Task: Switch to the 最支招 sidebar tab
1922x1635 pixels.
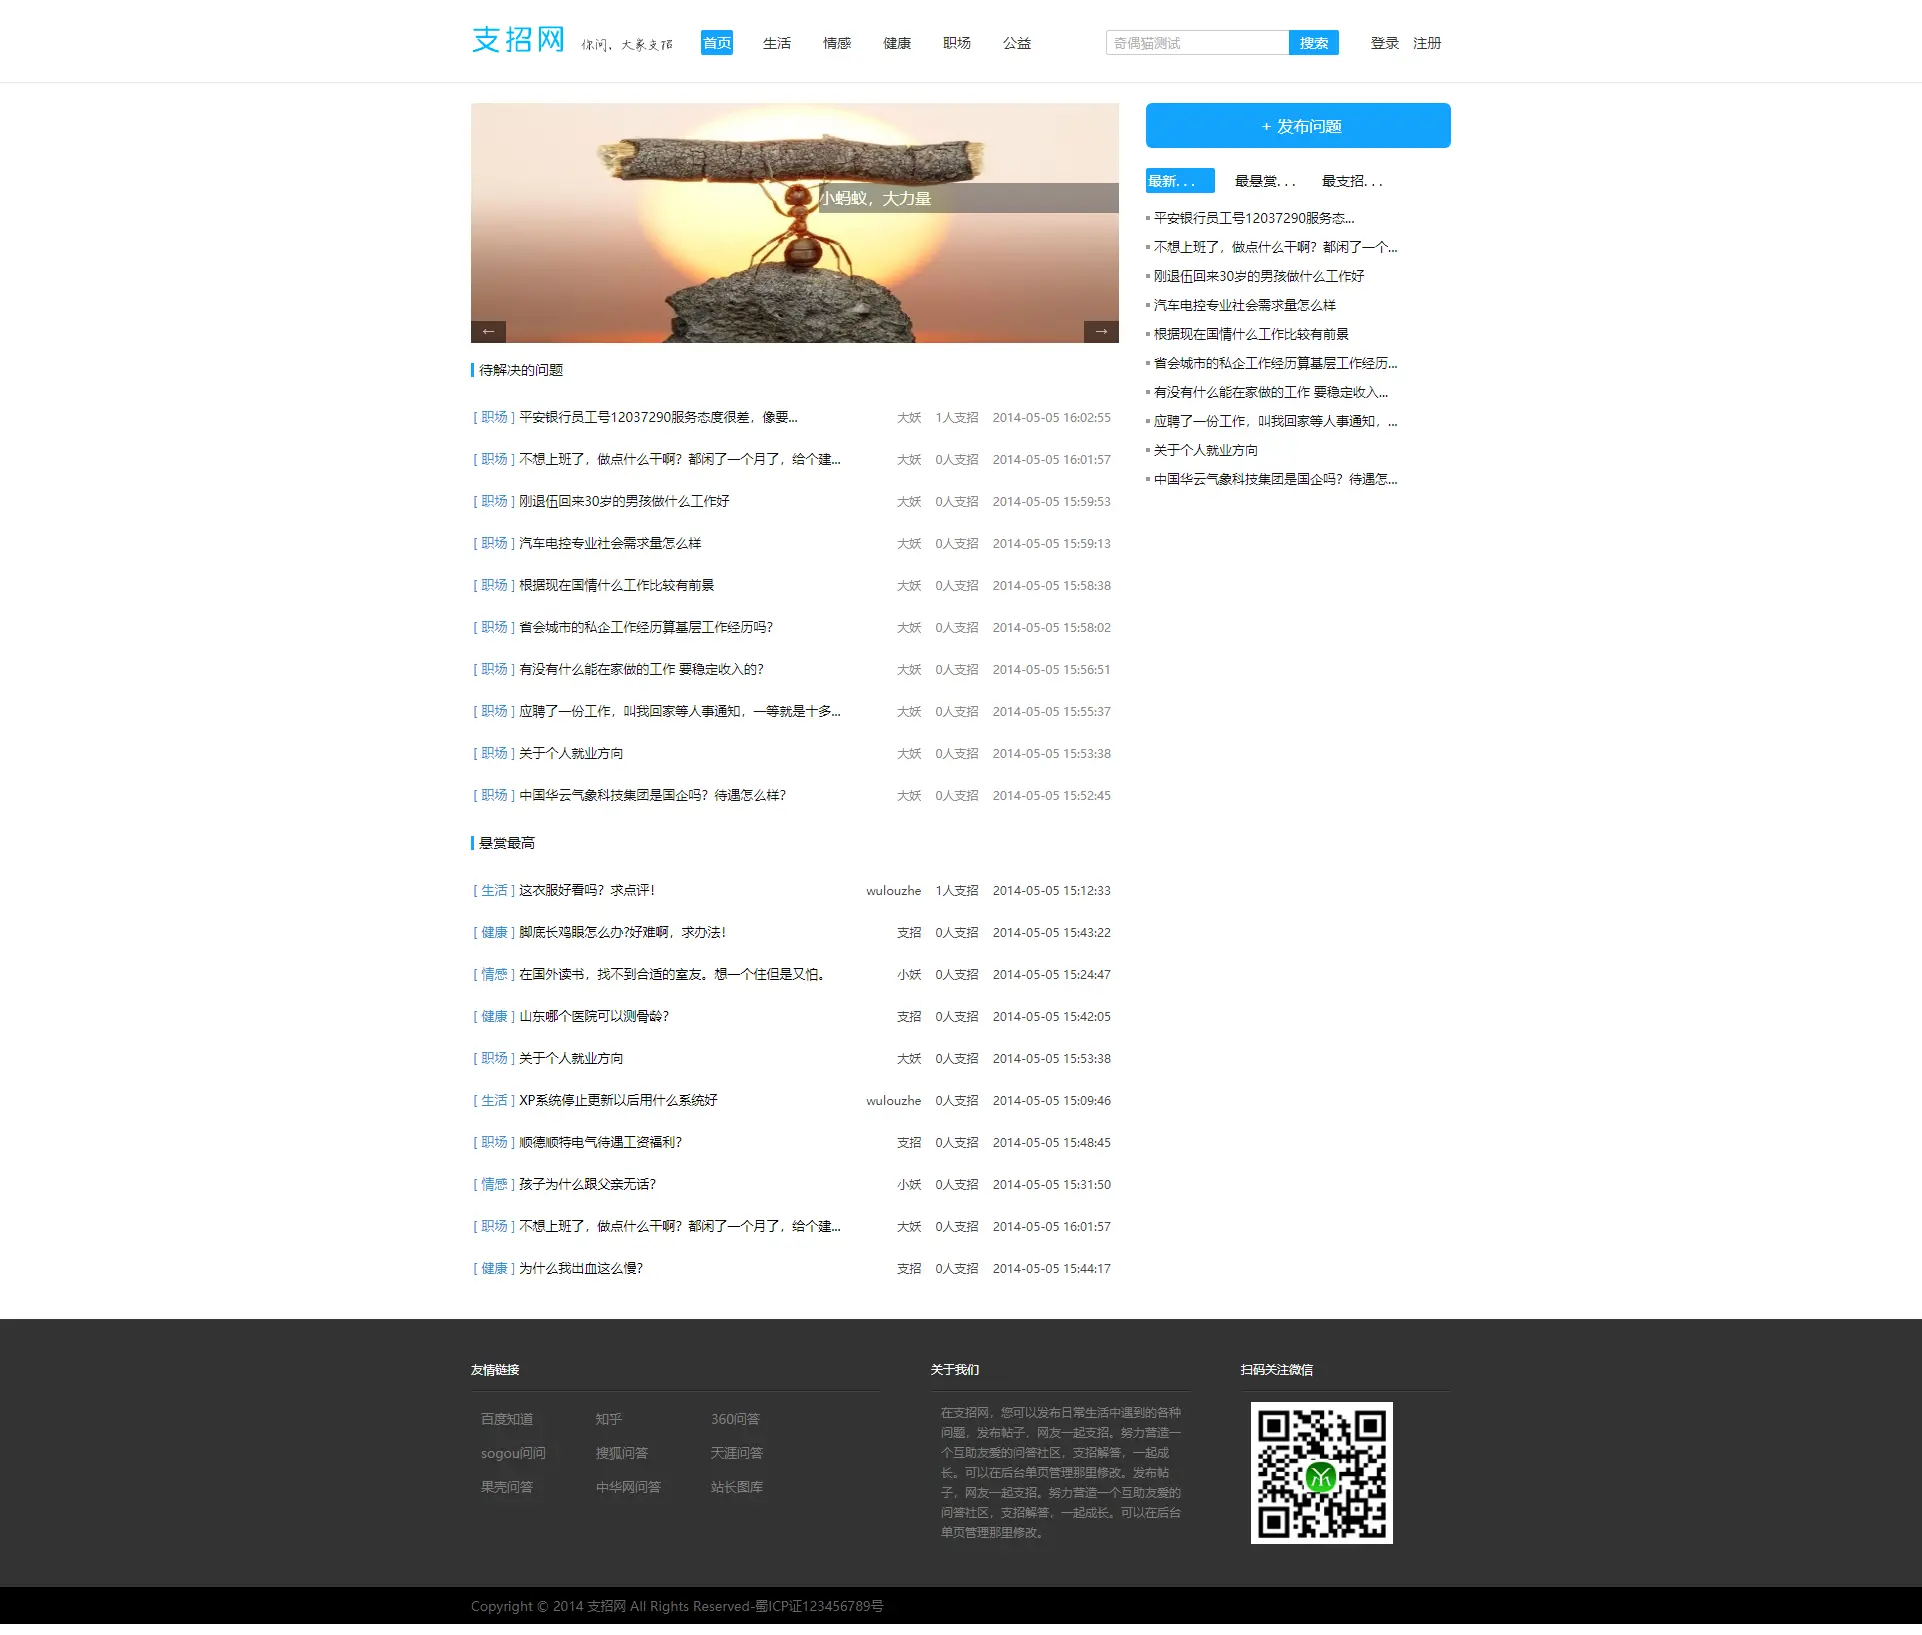Action: click(1353, 181)
